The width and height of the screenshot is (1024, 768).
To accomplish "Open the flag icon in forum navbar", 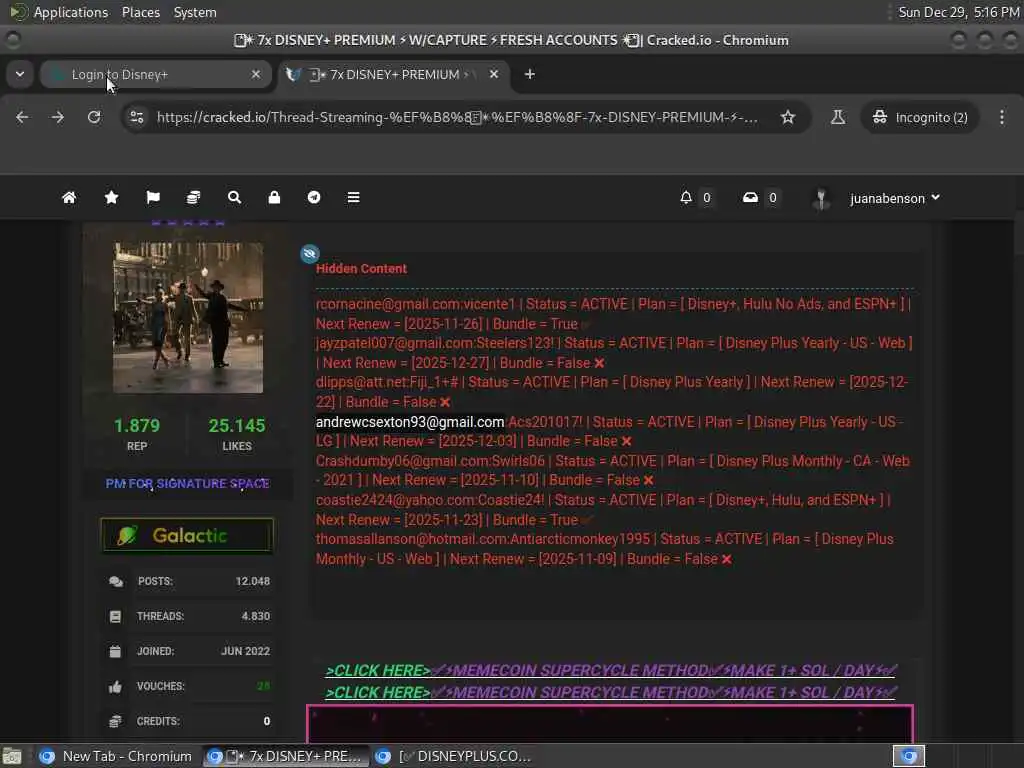I will pyautogui.click(x=153, y=197).
